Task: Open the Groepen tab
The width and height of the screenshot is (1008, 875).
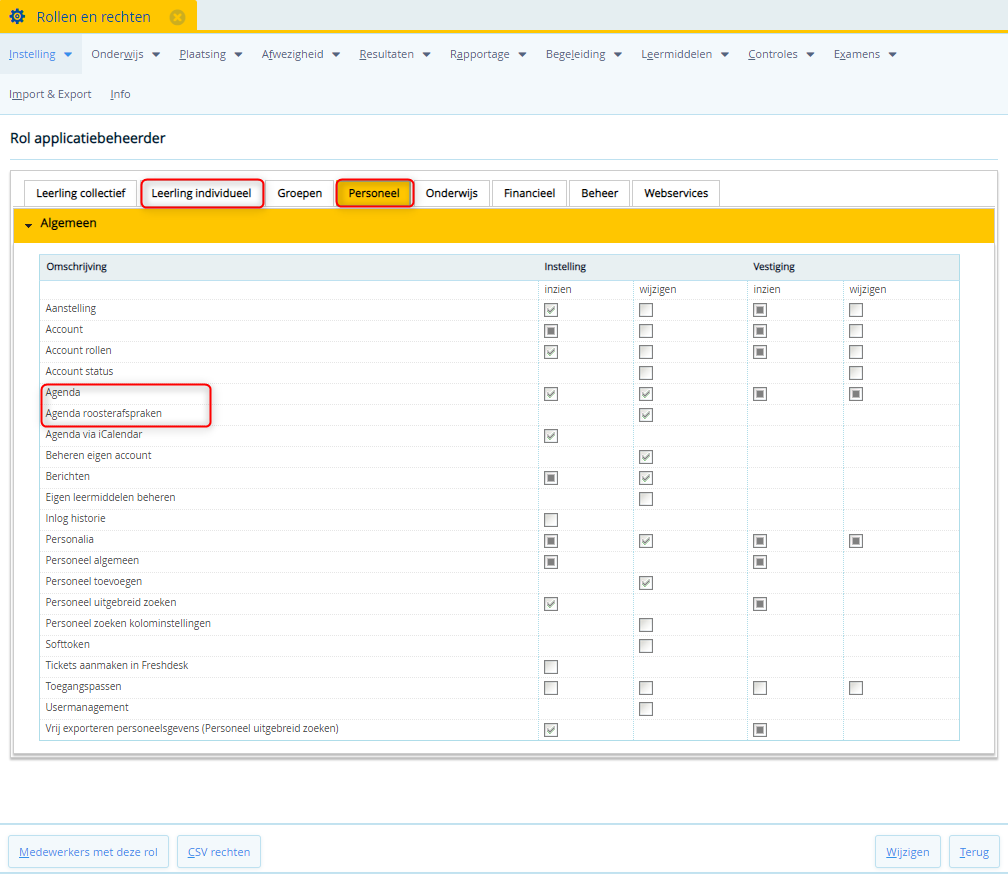Action: coord(300,194)
